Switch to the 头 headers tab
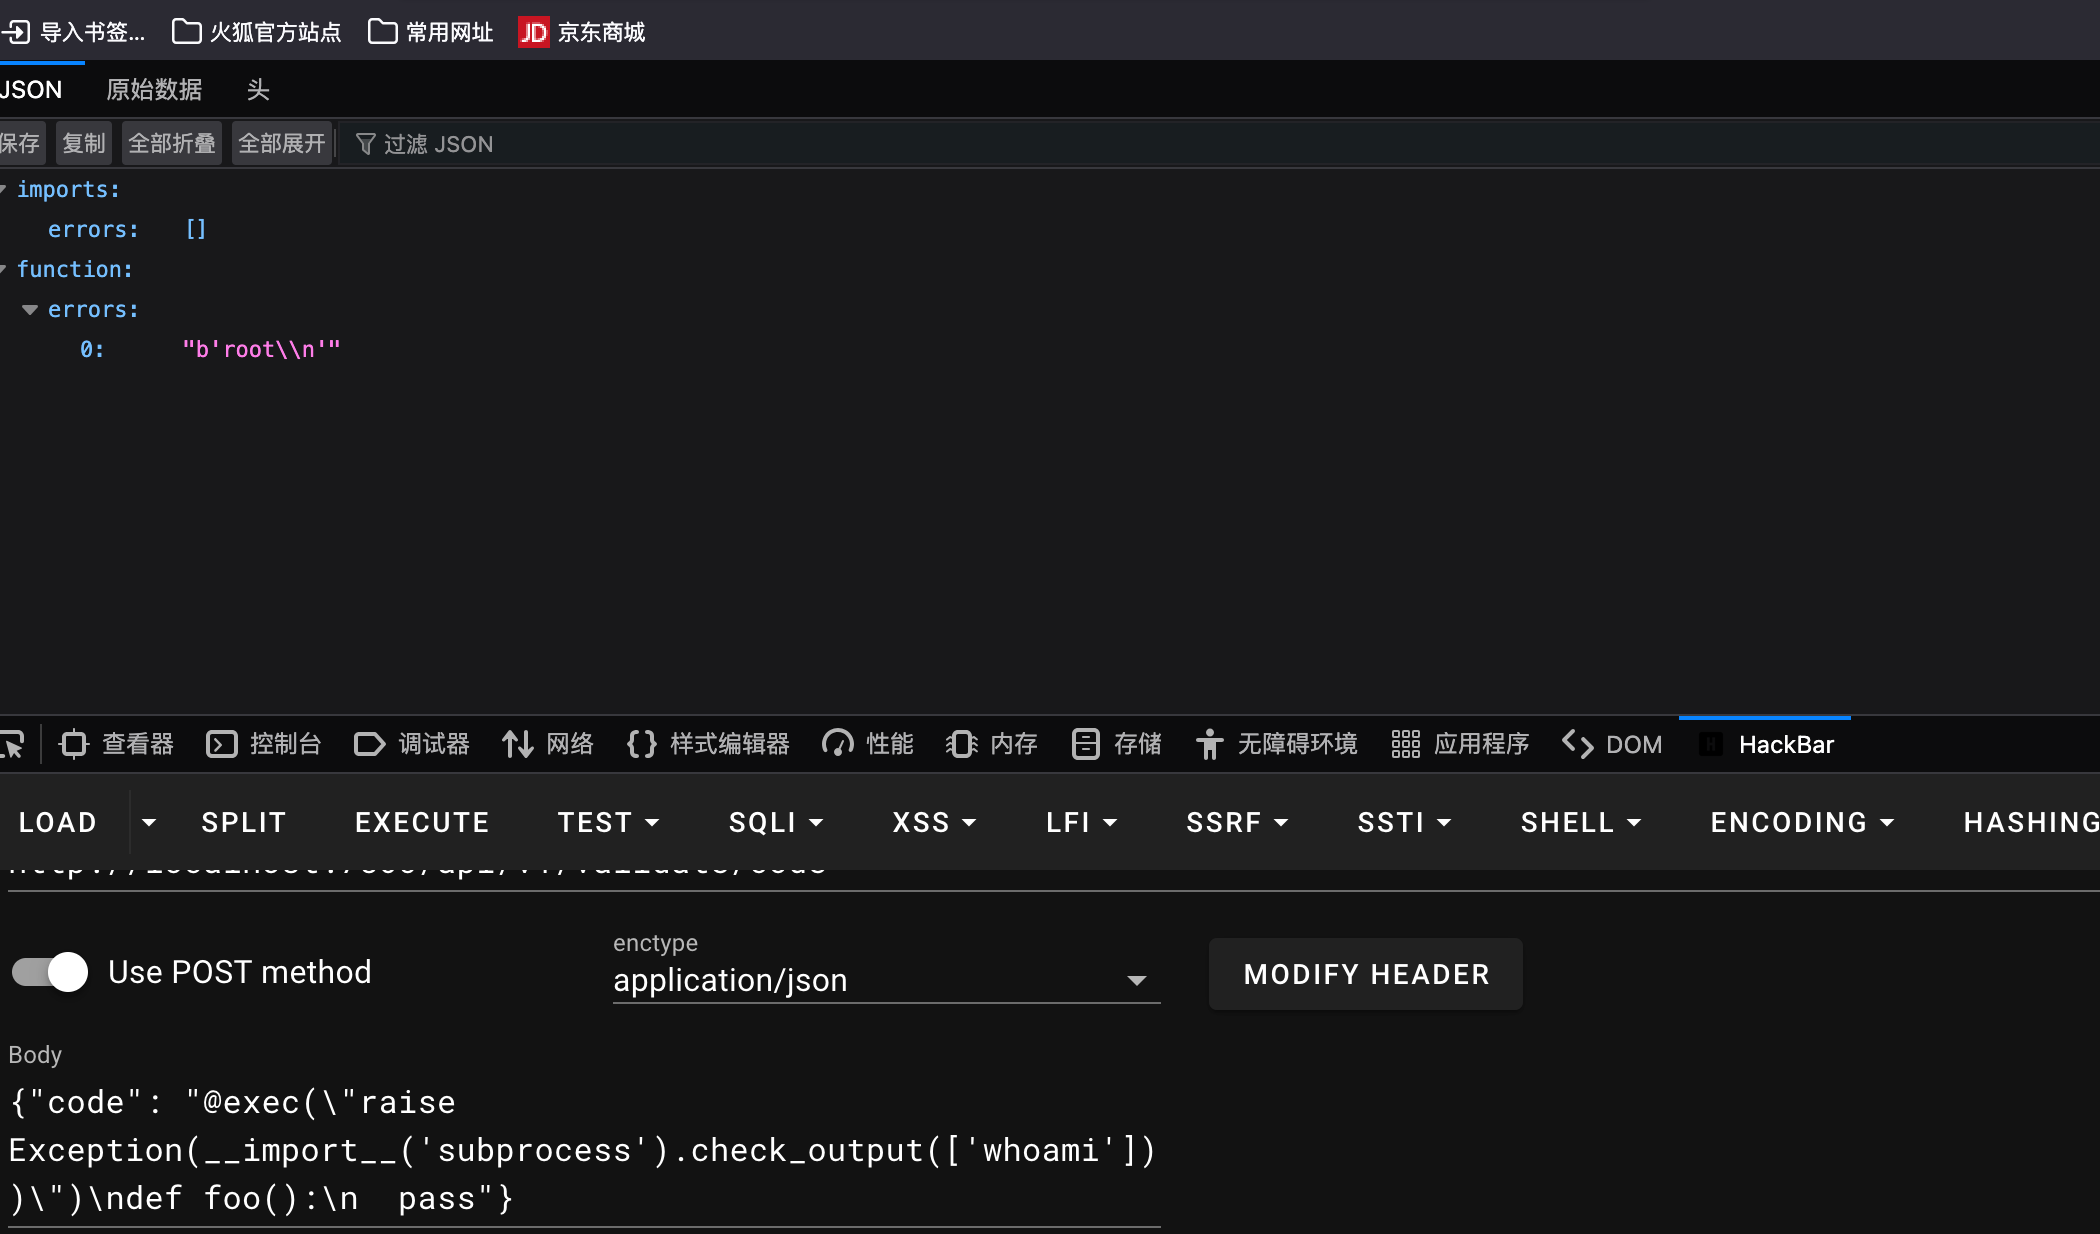The height and width of the screenshot is (1234, 2100). (258, 90)
